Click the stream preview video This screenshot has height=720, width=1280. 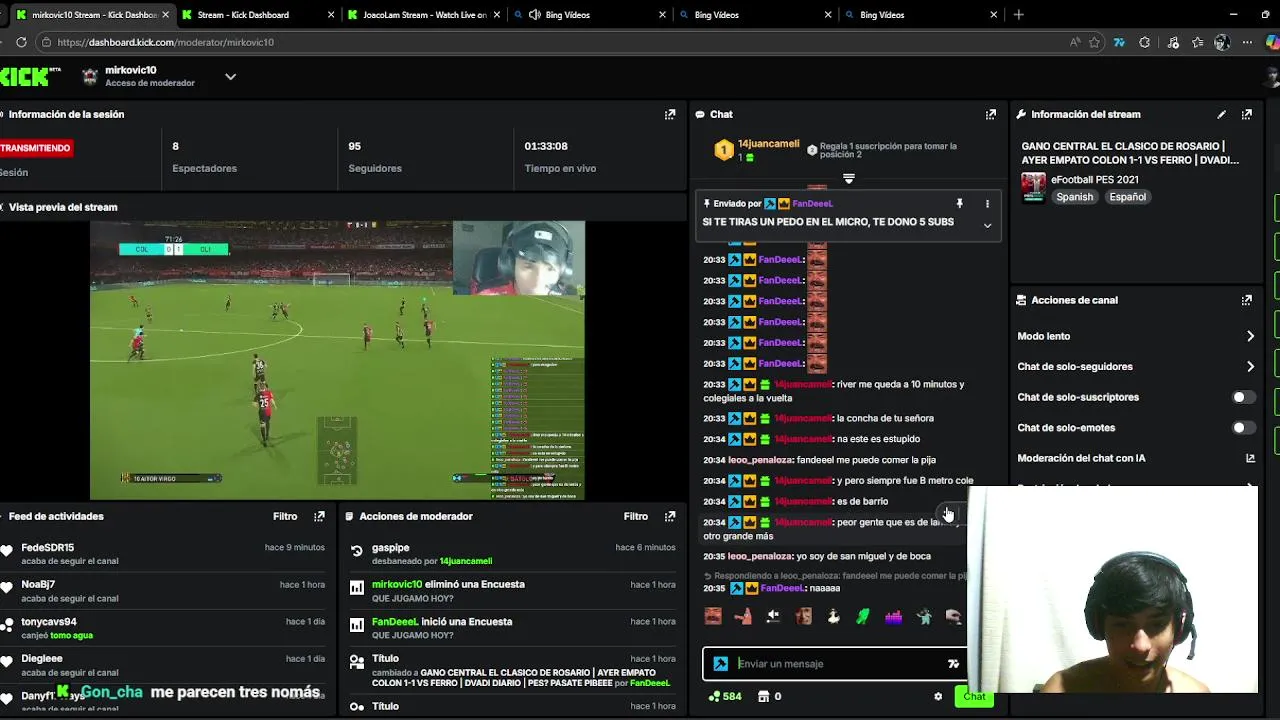[337, 360]
